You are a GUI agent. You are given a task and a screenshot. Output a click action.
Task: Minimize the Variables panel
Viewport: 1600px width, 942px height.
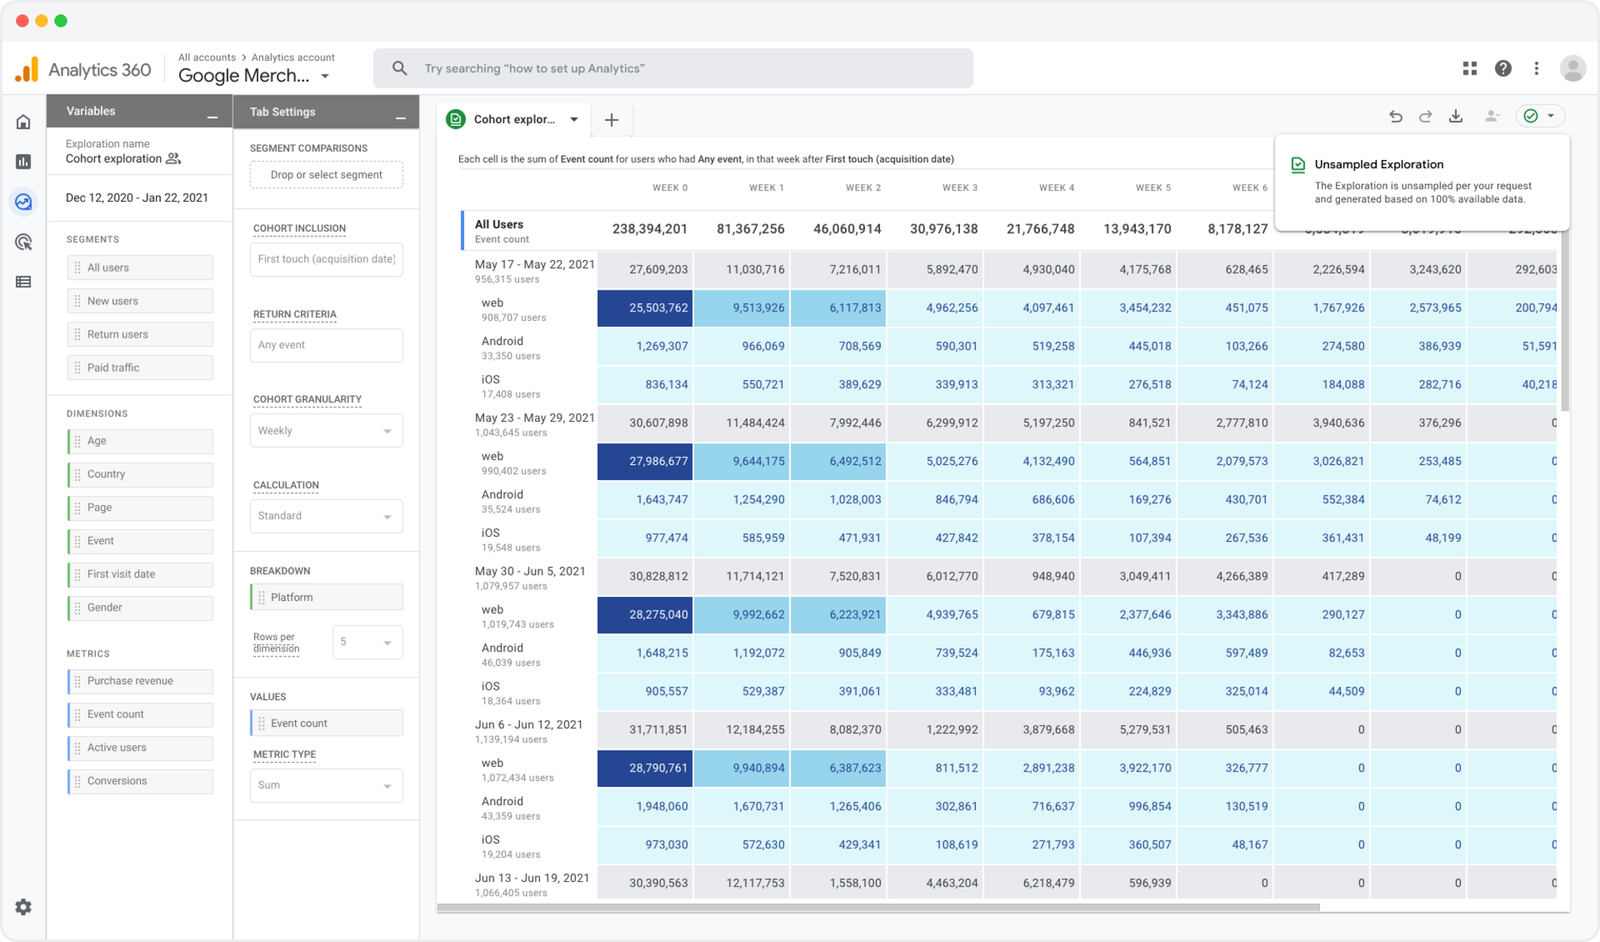[212, 118]
